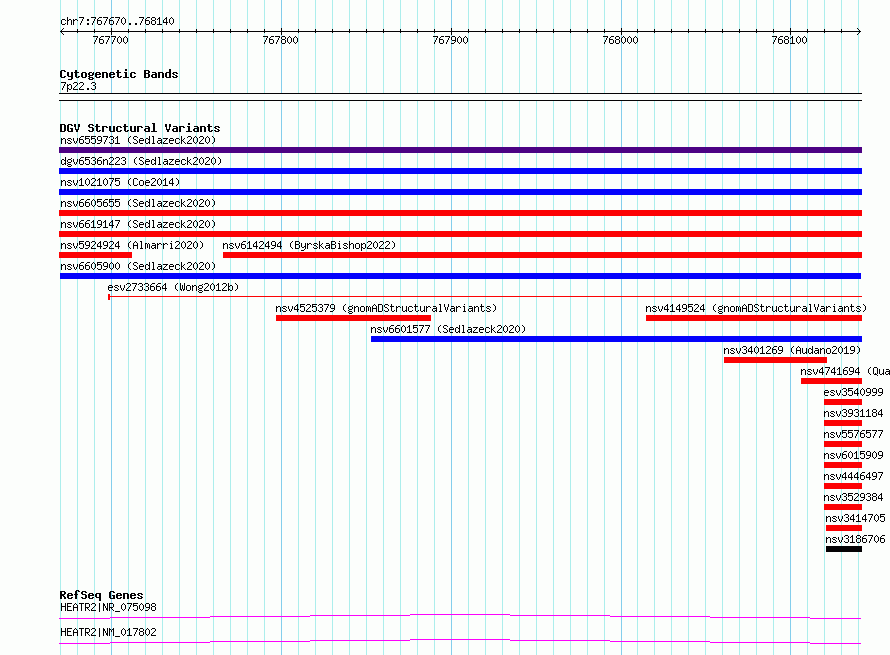The width and height of the screenshot is (890, 655).
Task: Select the nsv4446497 variant label
Action: click(853, 476)
